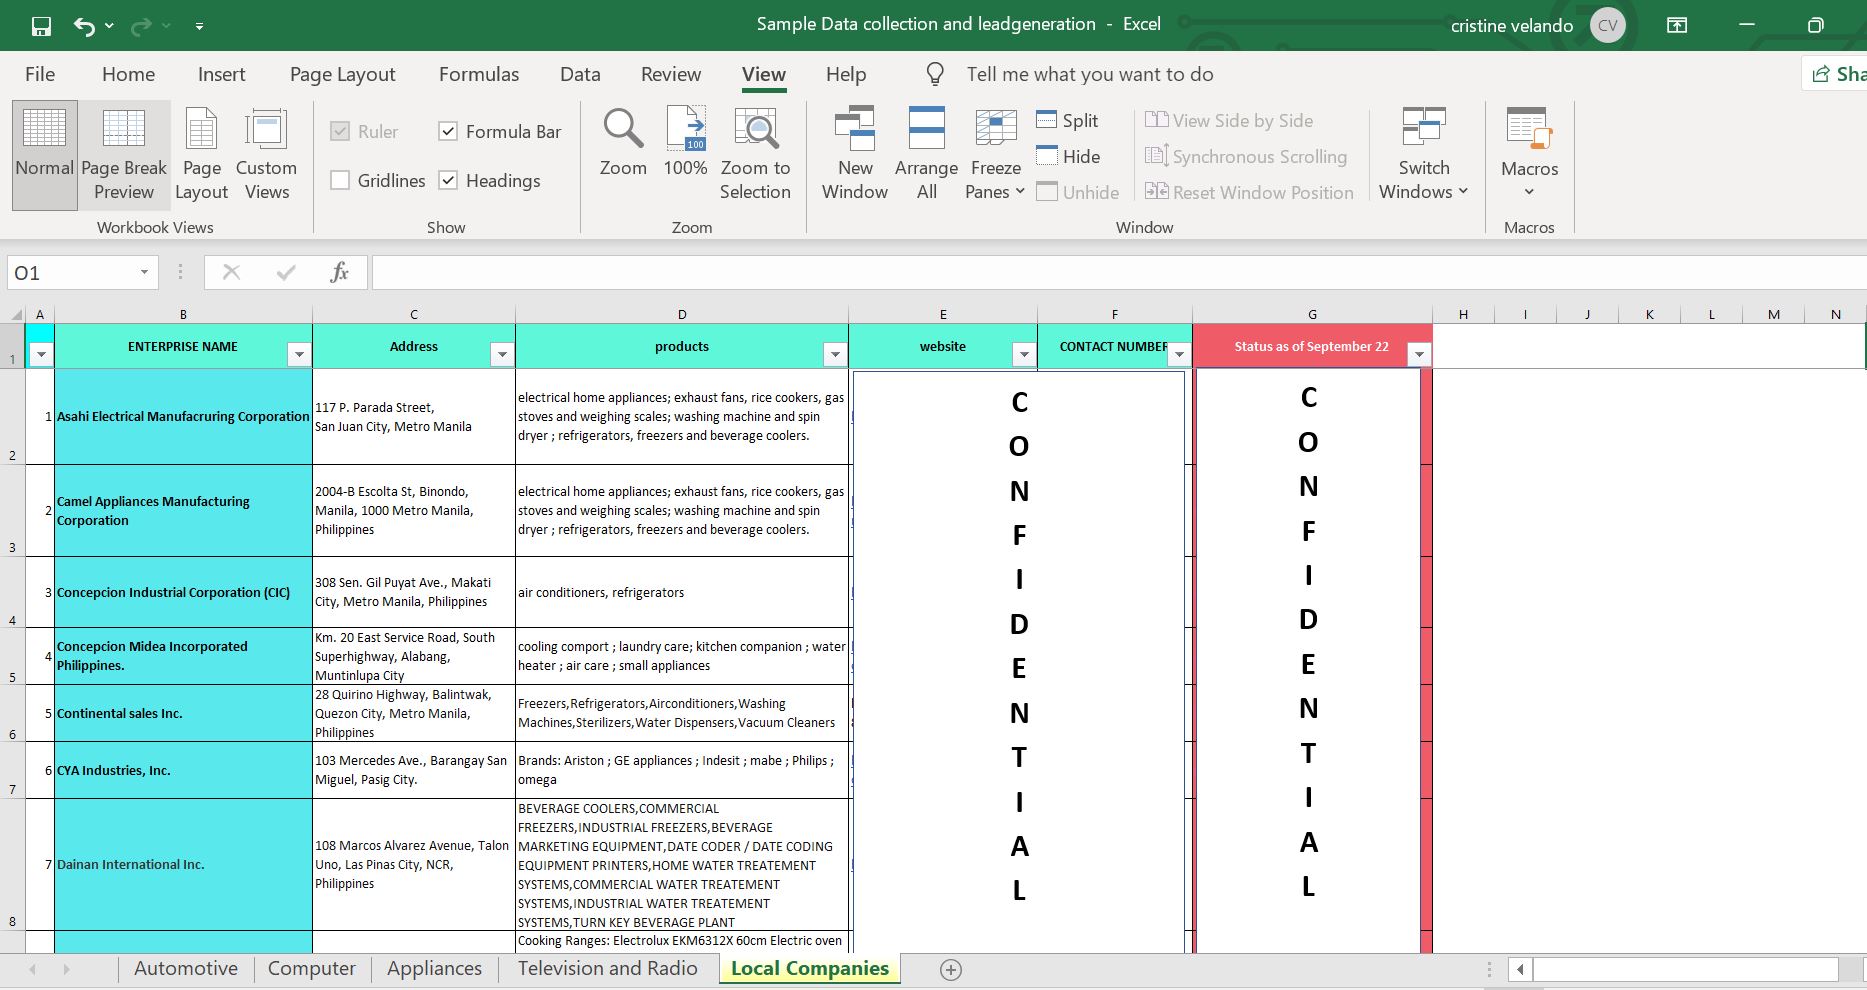Click the lightbulb Tell me icon

(935, 74)
